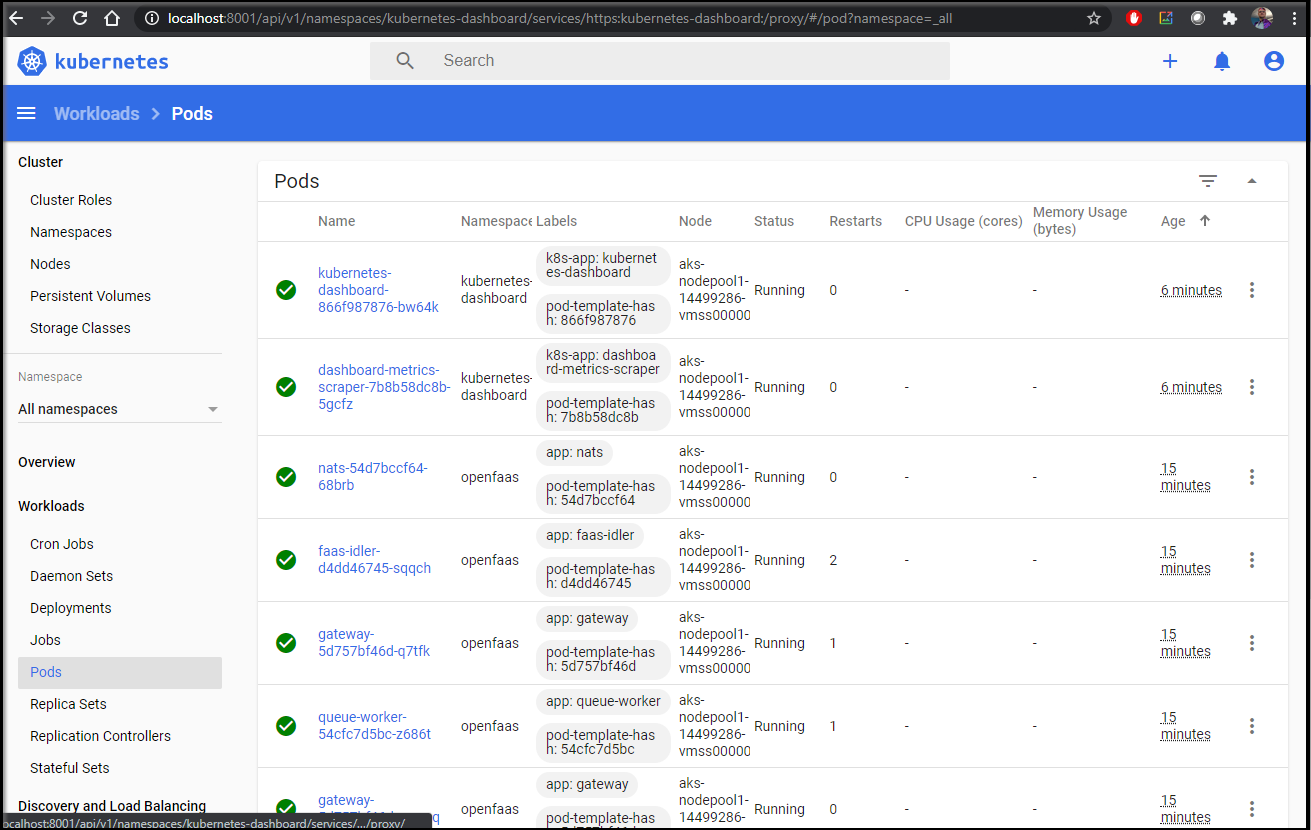Image resolution: width=1311 pixels, height=830 pixels.
Task: Open the All namespaces dropdown
Action: (120, 409)
